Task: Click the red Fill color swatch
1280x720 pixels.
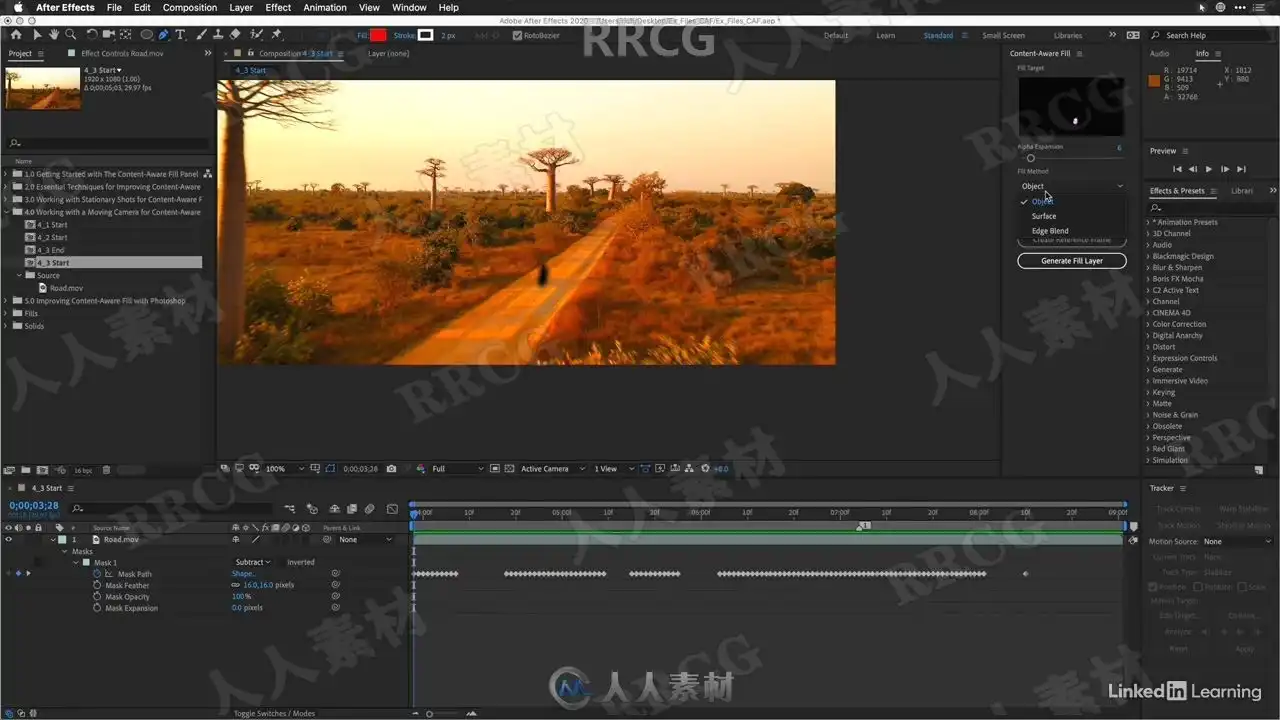Action: coord(378,36)
